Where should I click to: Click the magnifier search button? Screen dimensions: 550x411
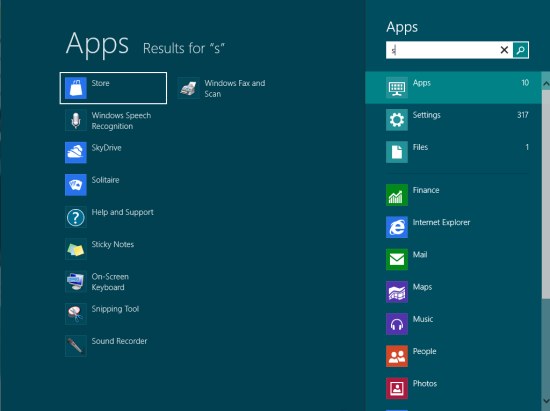[x=521, y=50]
